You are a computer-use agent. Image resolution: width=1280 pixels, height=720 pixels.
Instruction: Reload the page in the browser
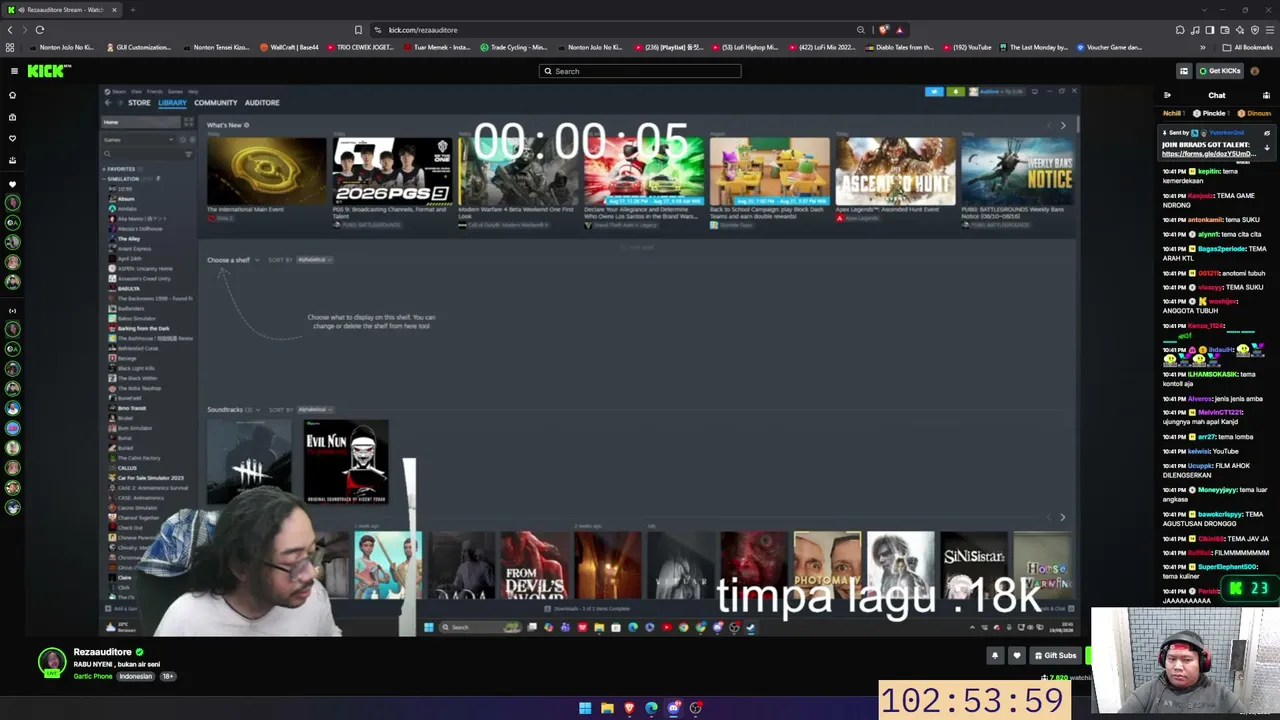[x=40, y=30]
